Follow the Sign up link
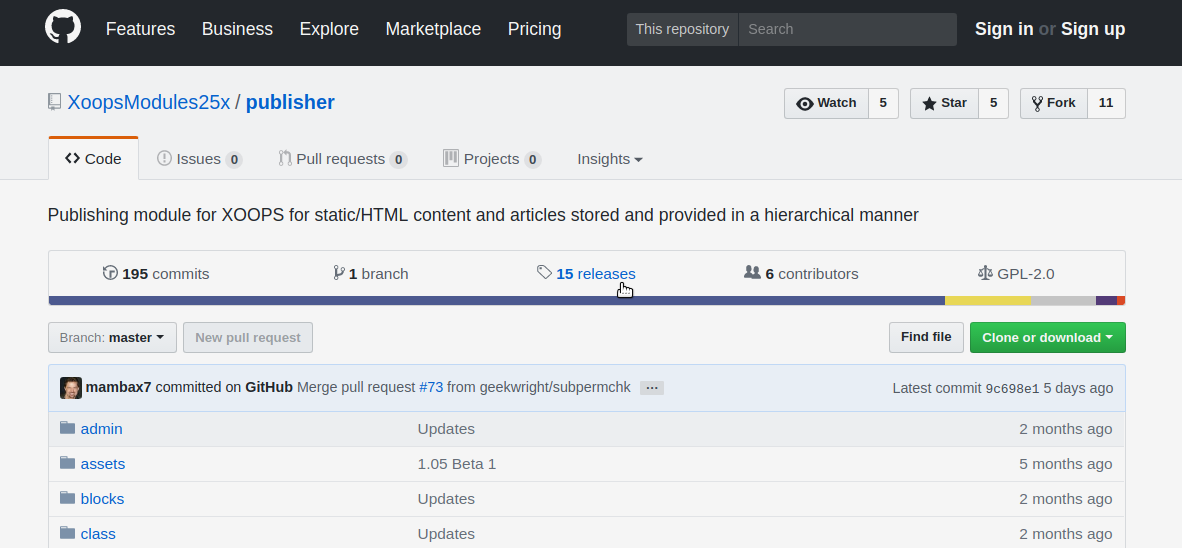1182x548 pixels. (1093, 29)
